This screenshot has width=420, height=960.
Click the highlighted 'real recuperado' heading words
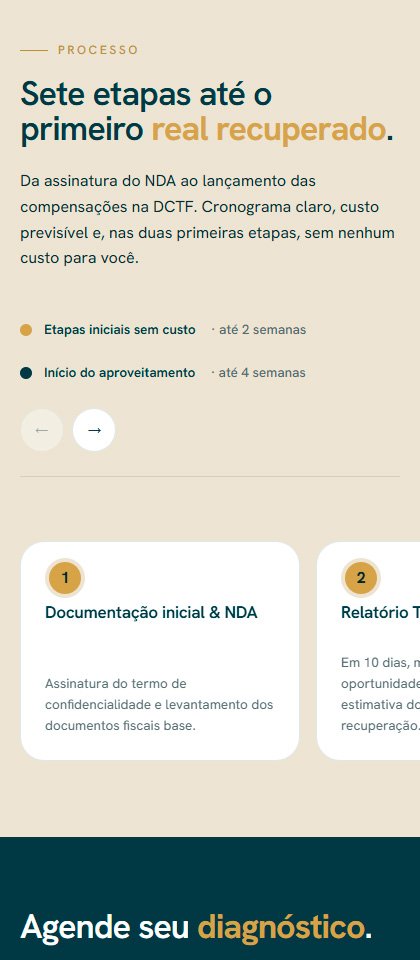pyautogui.click(x=269, y=130)
